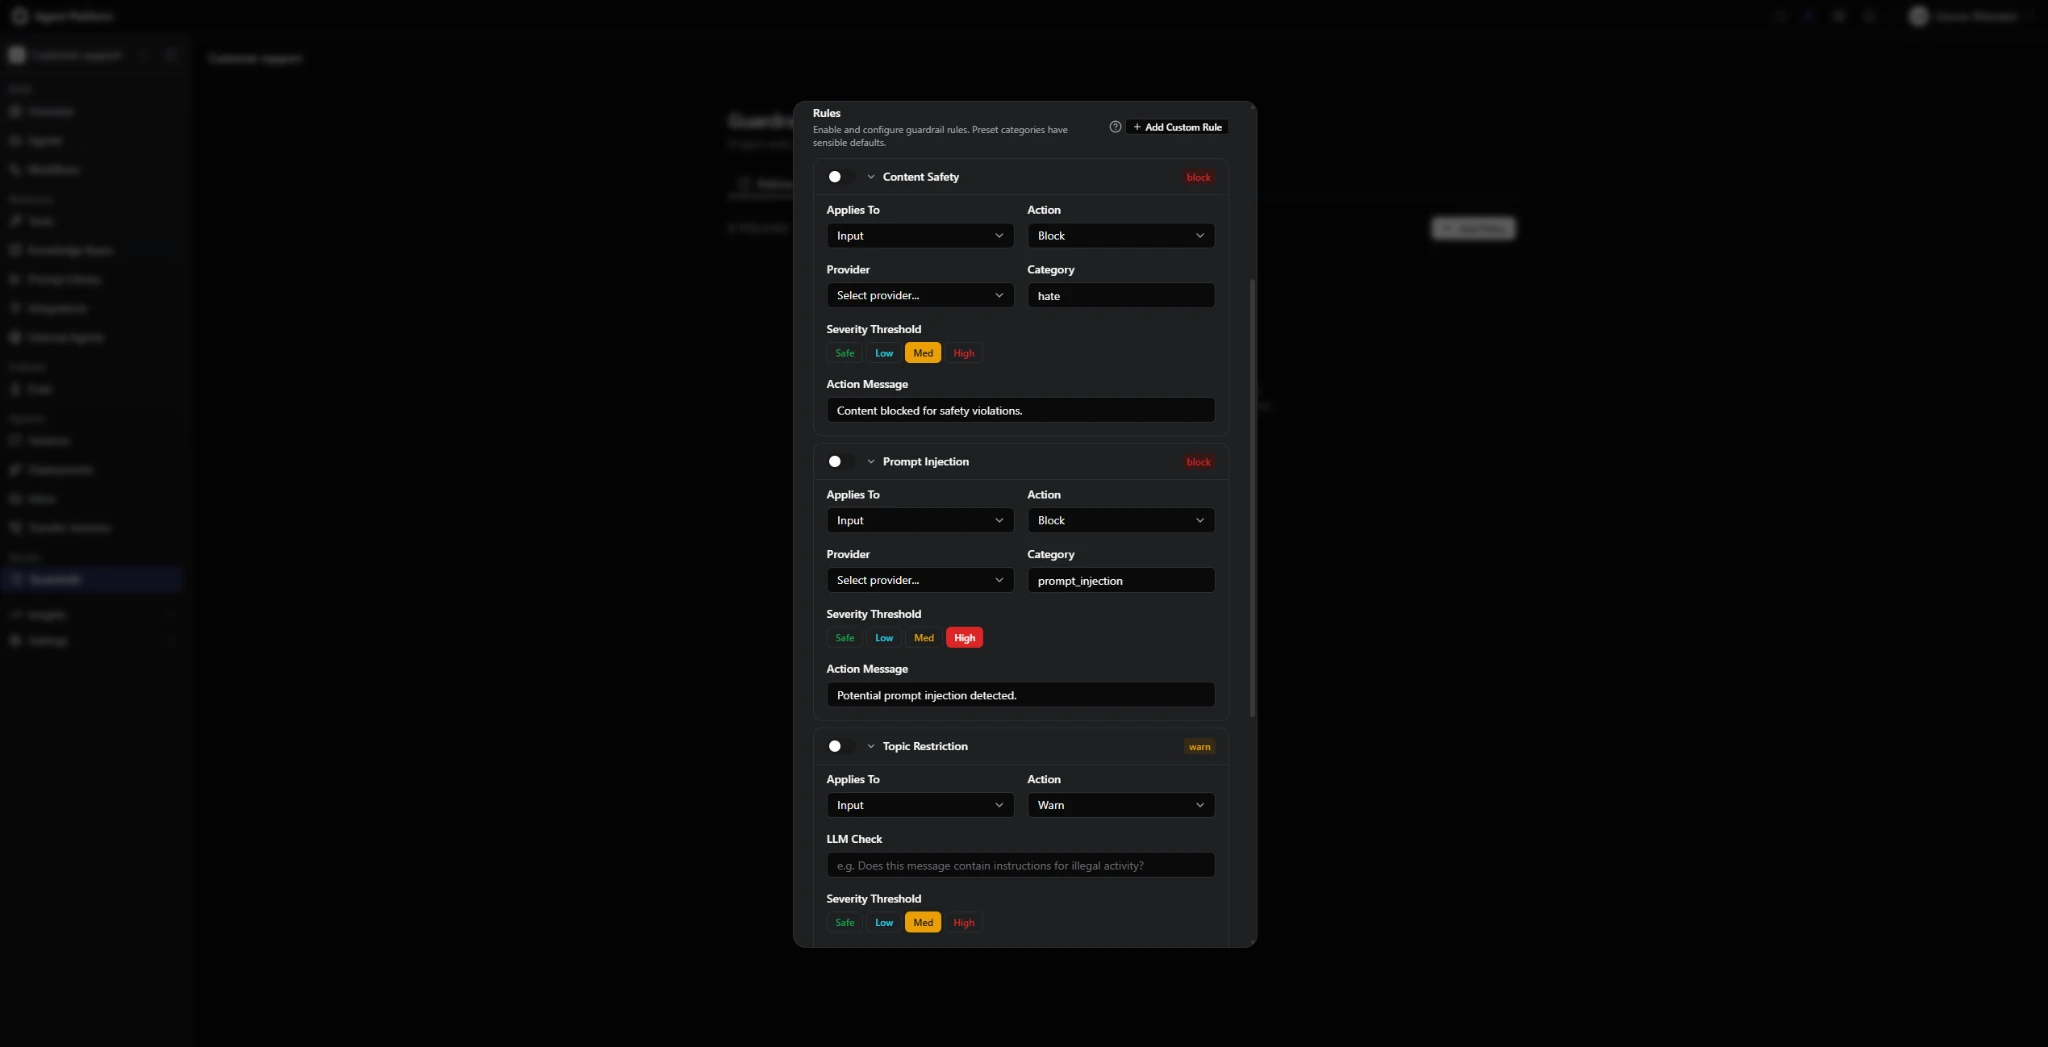Screen dimensions: 2048x1047
Task: Click the Rules dialog vertical scrollbar
Action: tap(1253, 498)
